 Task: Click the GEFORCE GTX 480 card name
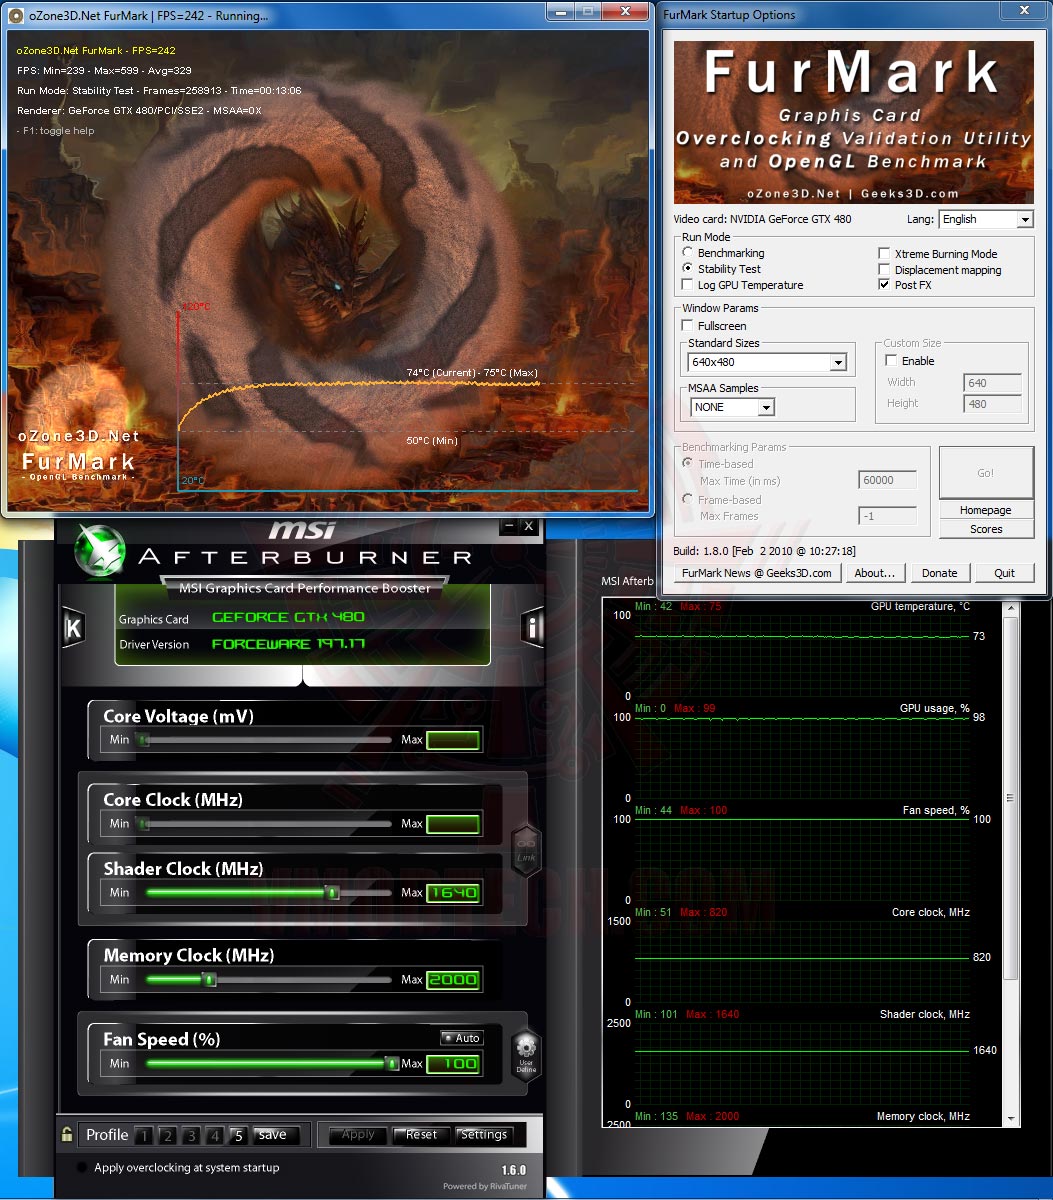[288, 618]
